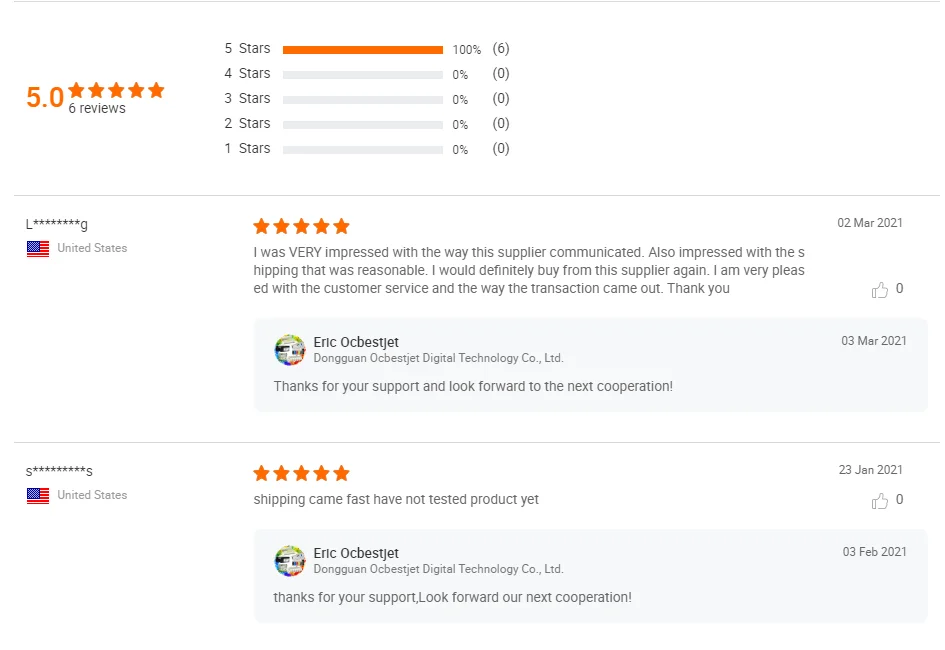
Task: Open Dongguan Ocbestjet company link in second reply
Action: 438,569
